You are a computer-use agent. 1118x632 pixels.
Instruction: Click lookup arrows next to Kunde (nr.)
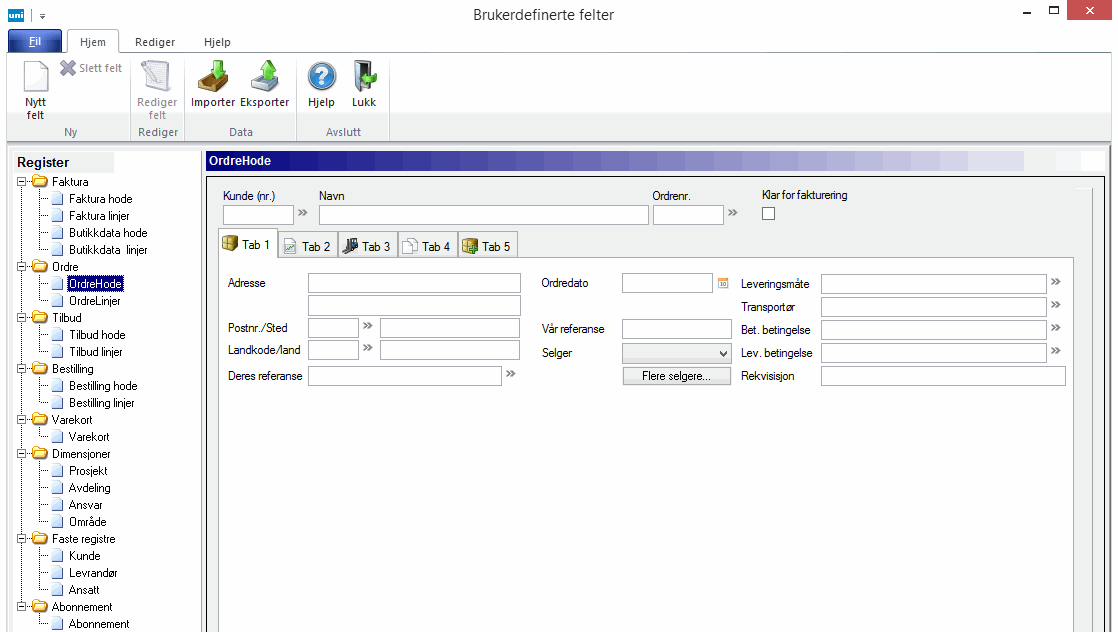coord(303,214)
